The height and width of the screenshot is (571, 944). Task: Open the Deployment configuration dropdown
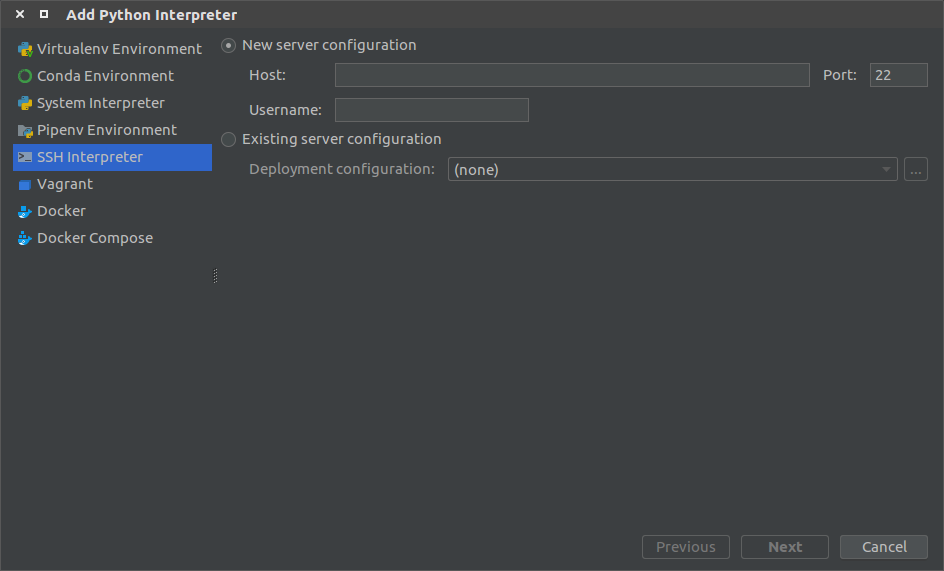coord(670,169)
